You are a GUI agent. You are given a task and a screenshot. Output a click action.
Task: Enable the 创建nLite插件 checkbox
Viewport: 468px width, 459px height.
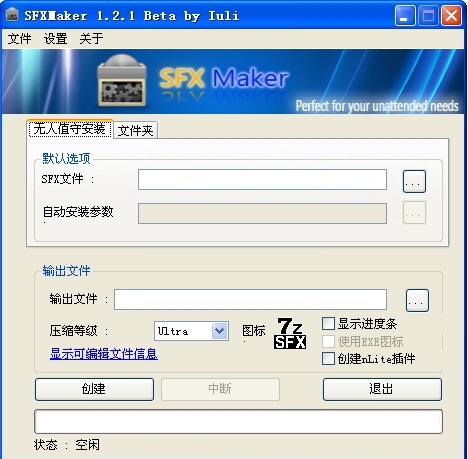tap(328, 359)
